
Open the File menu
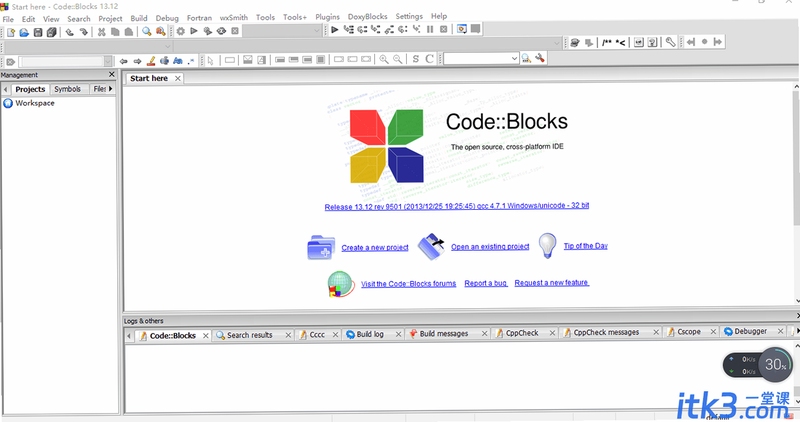coord(8,19)
